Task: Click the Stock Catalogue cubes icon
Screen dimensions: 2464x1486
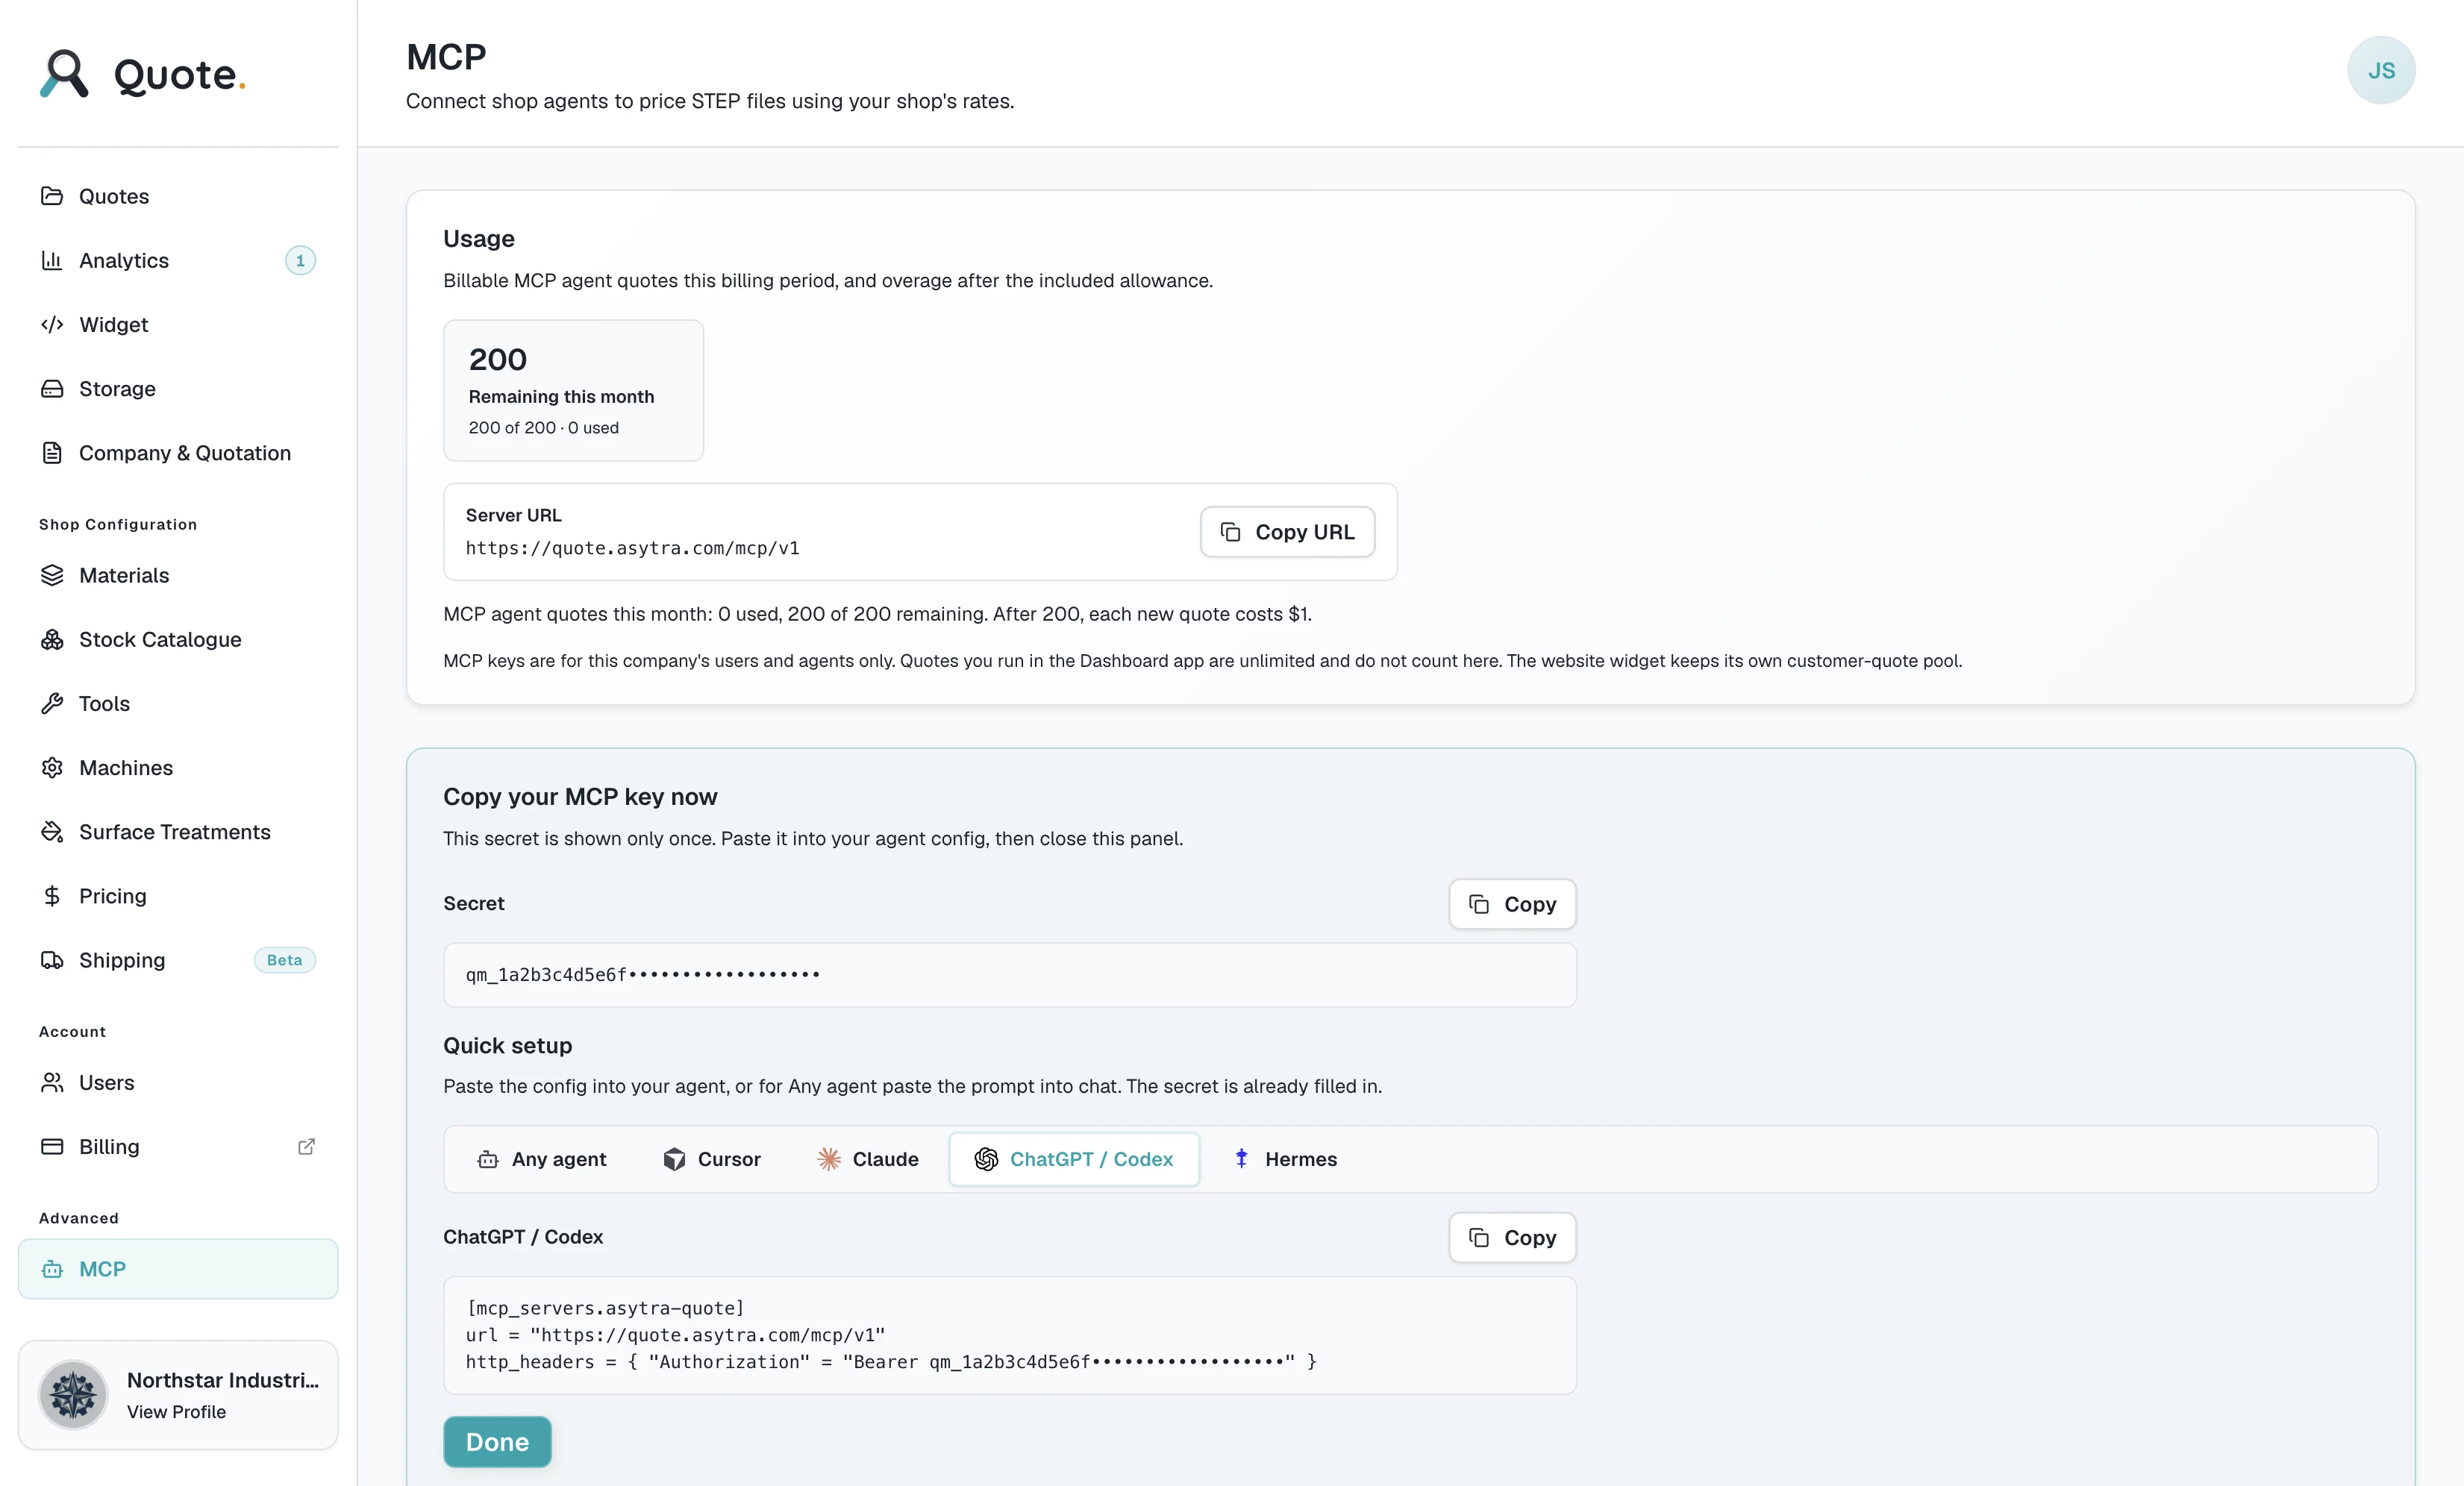Action: pos(52,639)
